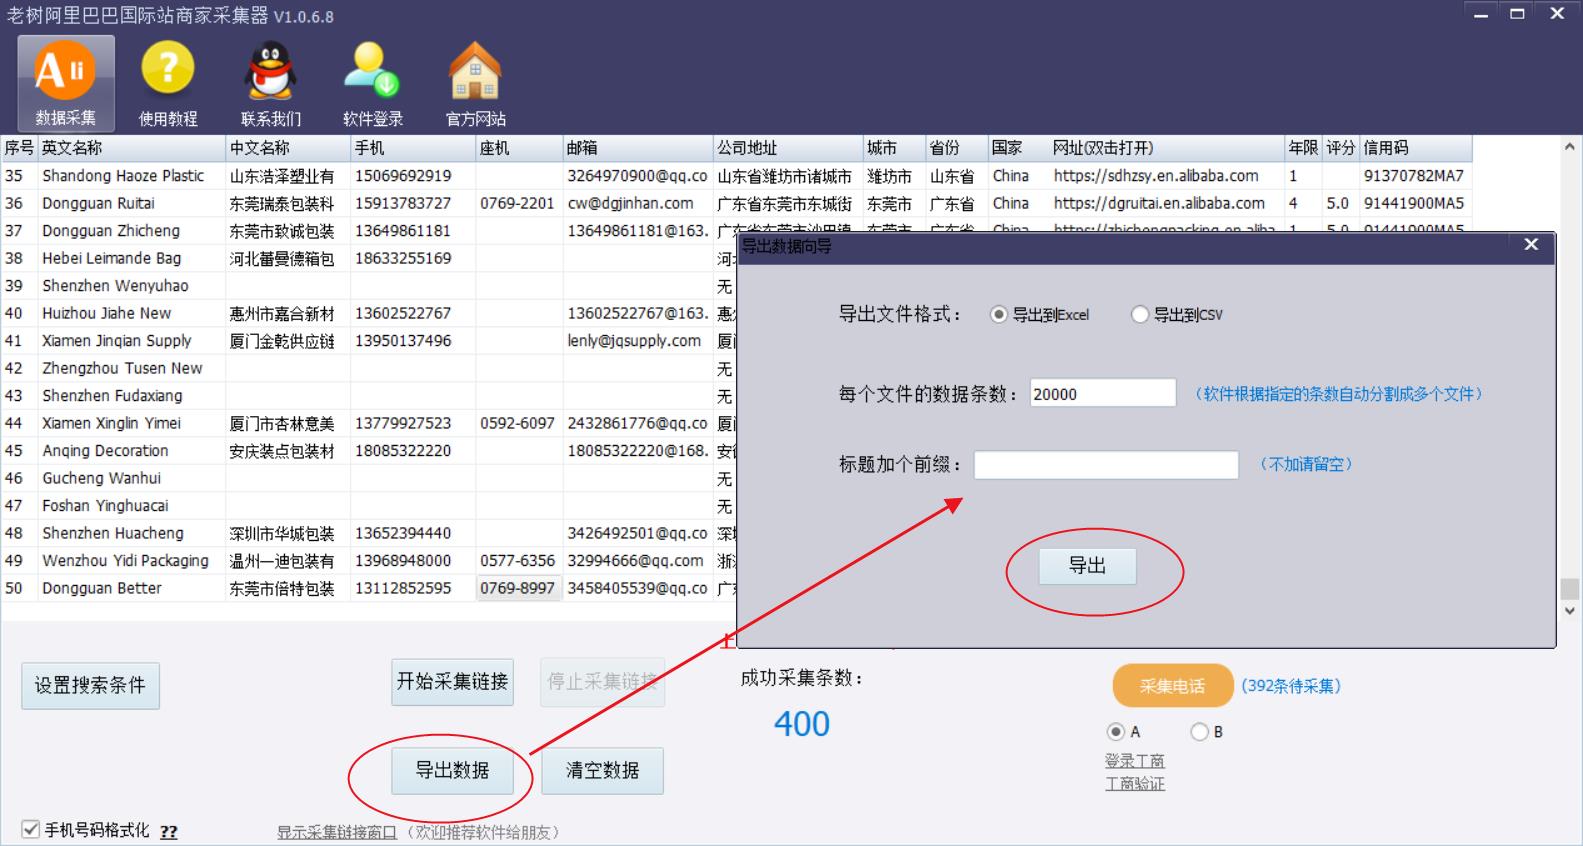This screenshot has height=846, width=1583.
Task: Visit 官方网站 via the house icon
Action: (x=475, y=83)
